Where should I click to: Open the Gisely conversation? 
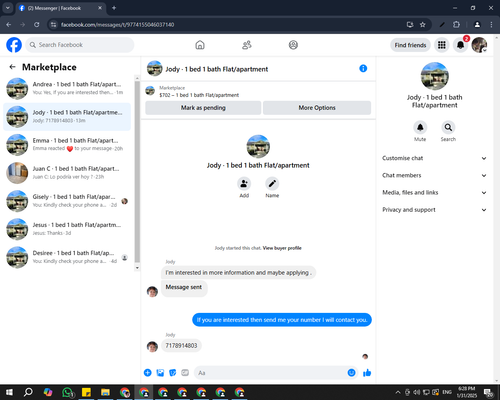click(67, 201)
